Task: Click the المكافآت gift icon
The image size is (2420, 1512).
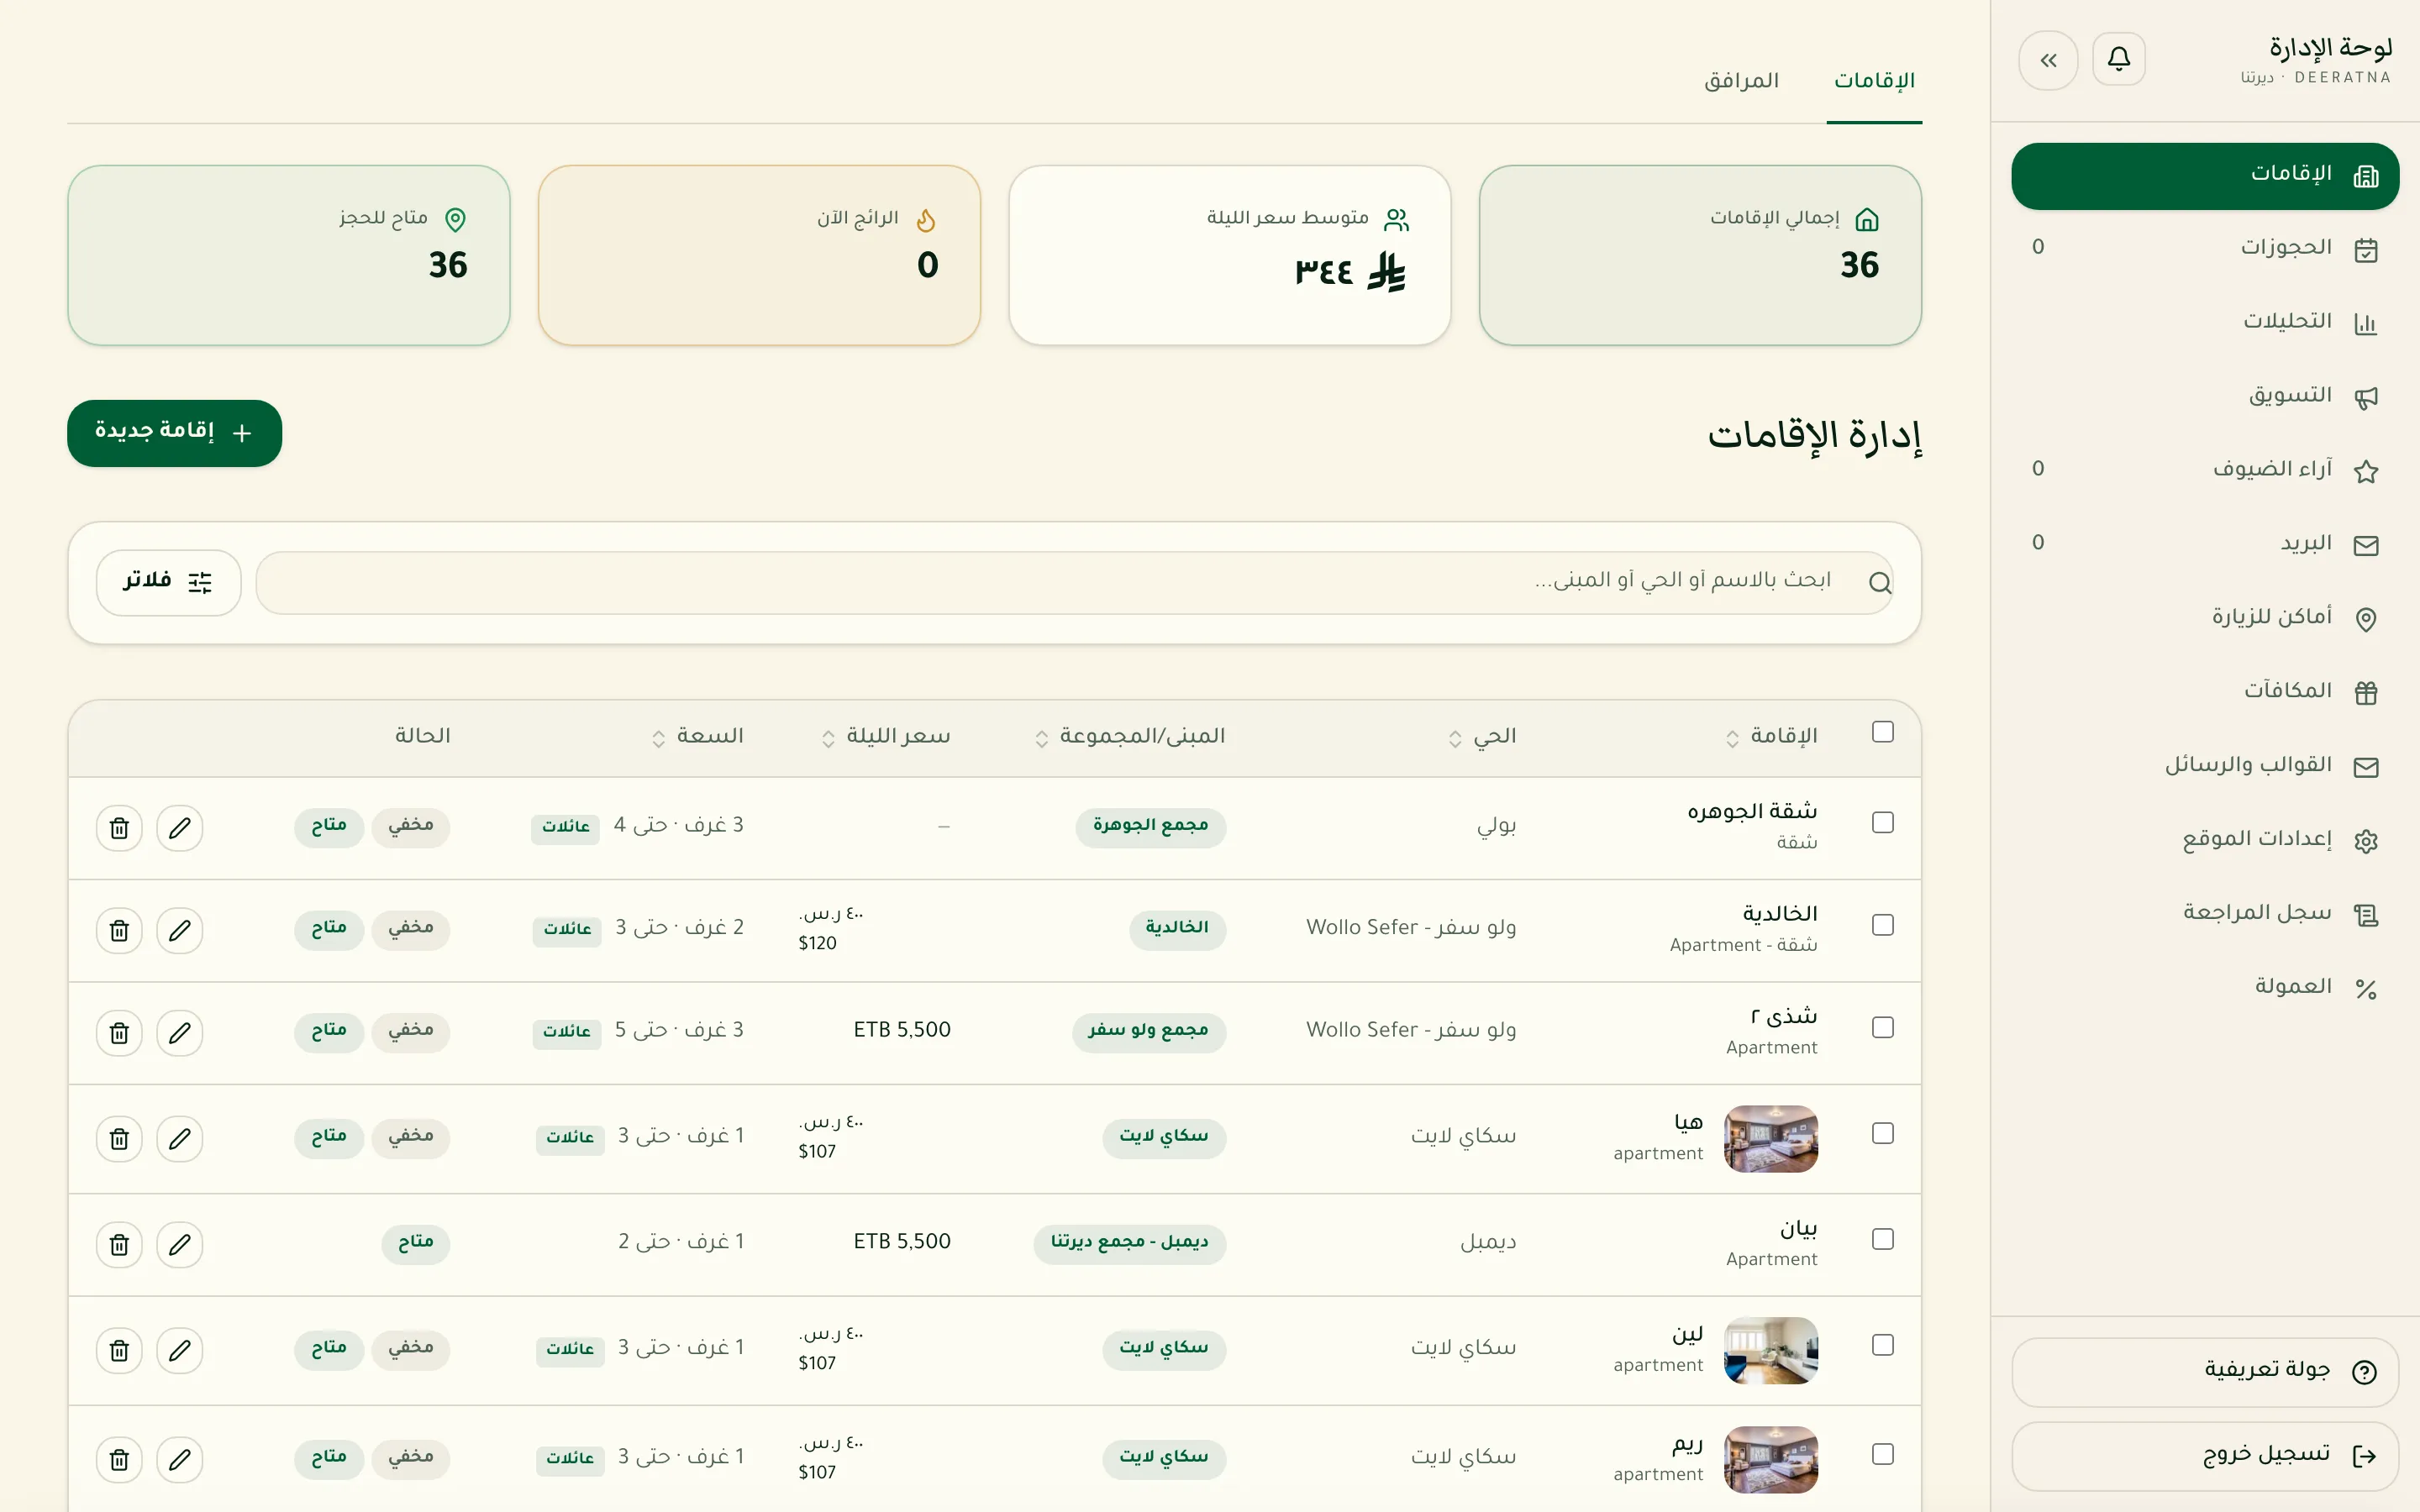Action: pyautogui.click(x=2365, y=692)
